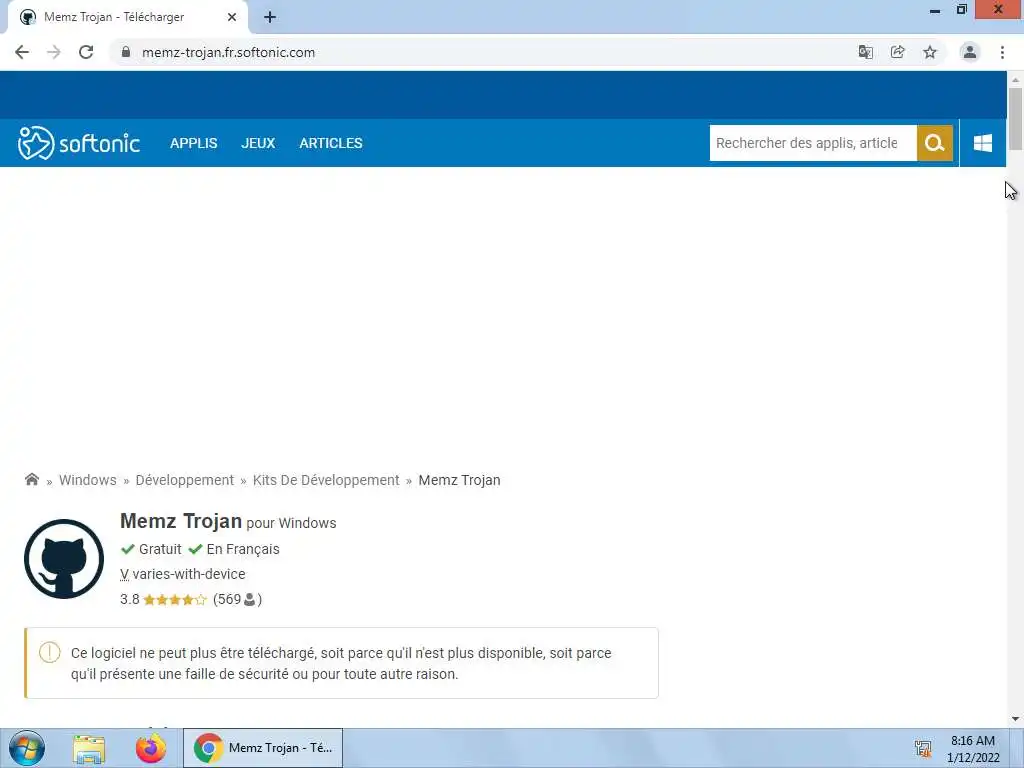Click the En Français label
Screen dimensions: 1024x768
pos(243,549)
